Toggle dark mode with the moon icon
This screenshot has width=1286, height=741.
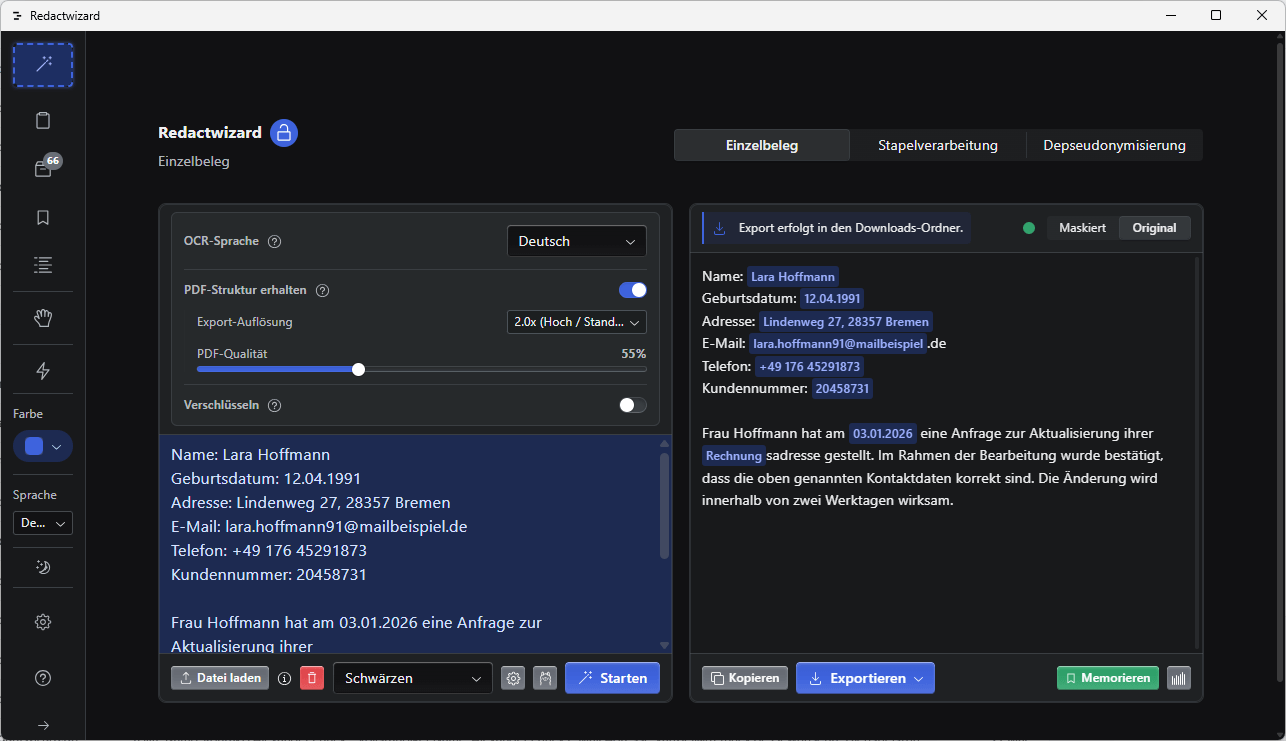coord(43,567)
